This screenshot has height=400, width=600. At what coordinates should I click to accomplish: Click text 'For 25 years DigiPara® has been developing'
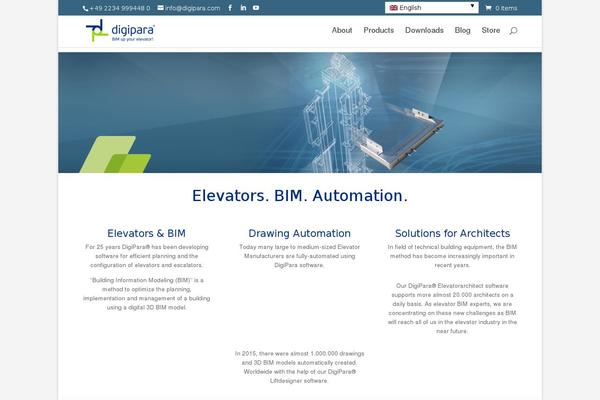pos(147,247)
